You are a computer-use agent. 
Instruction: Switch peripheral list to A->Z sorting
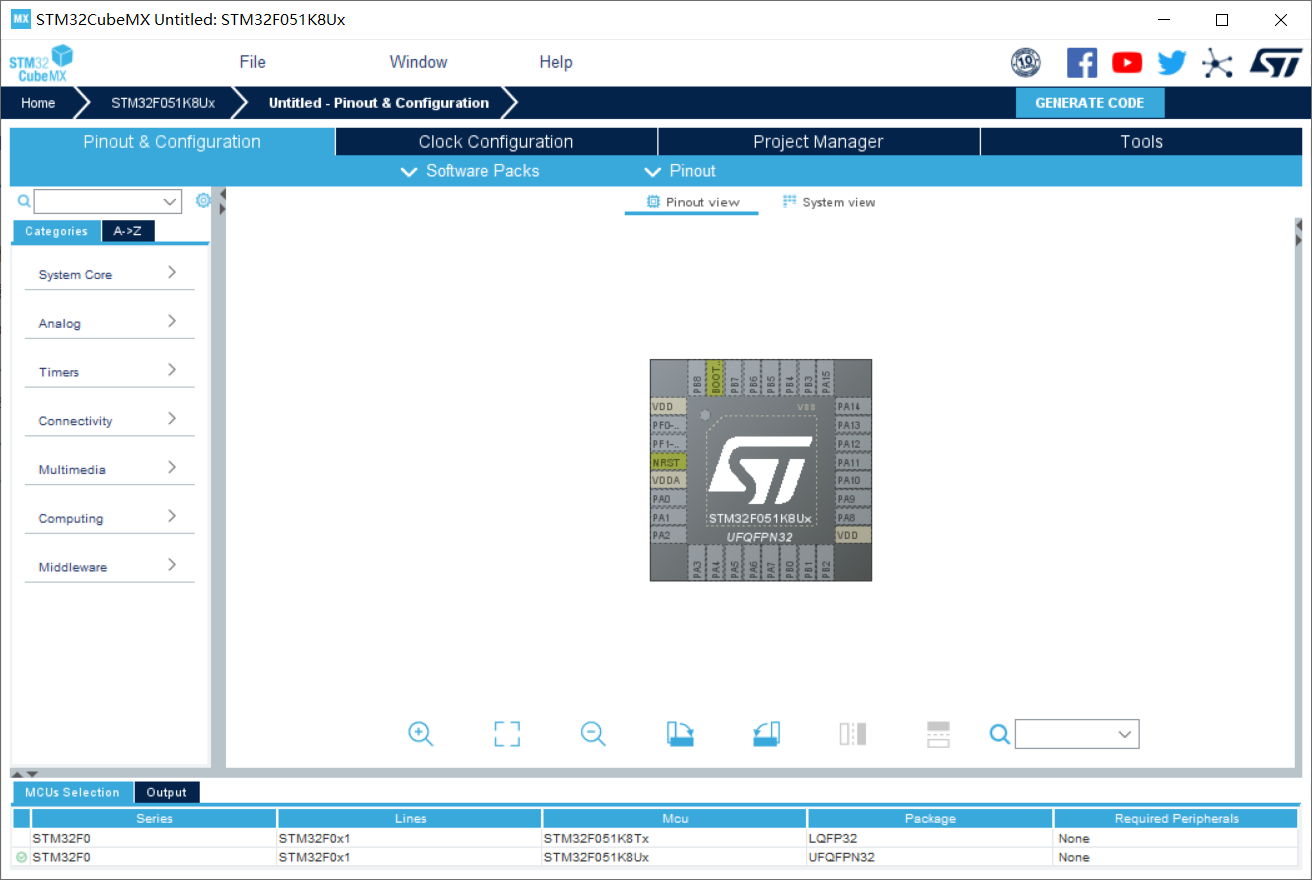pos(127,231)
